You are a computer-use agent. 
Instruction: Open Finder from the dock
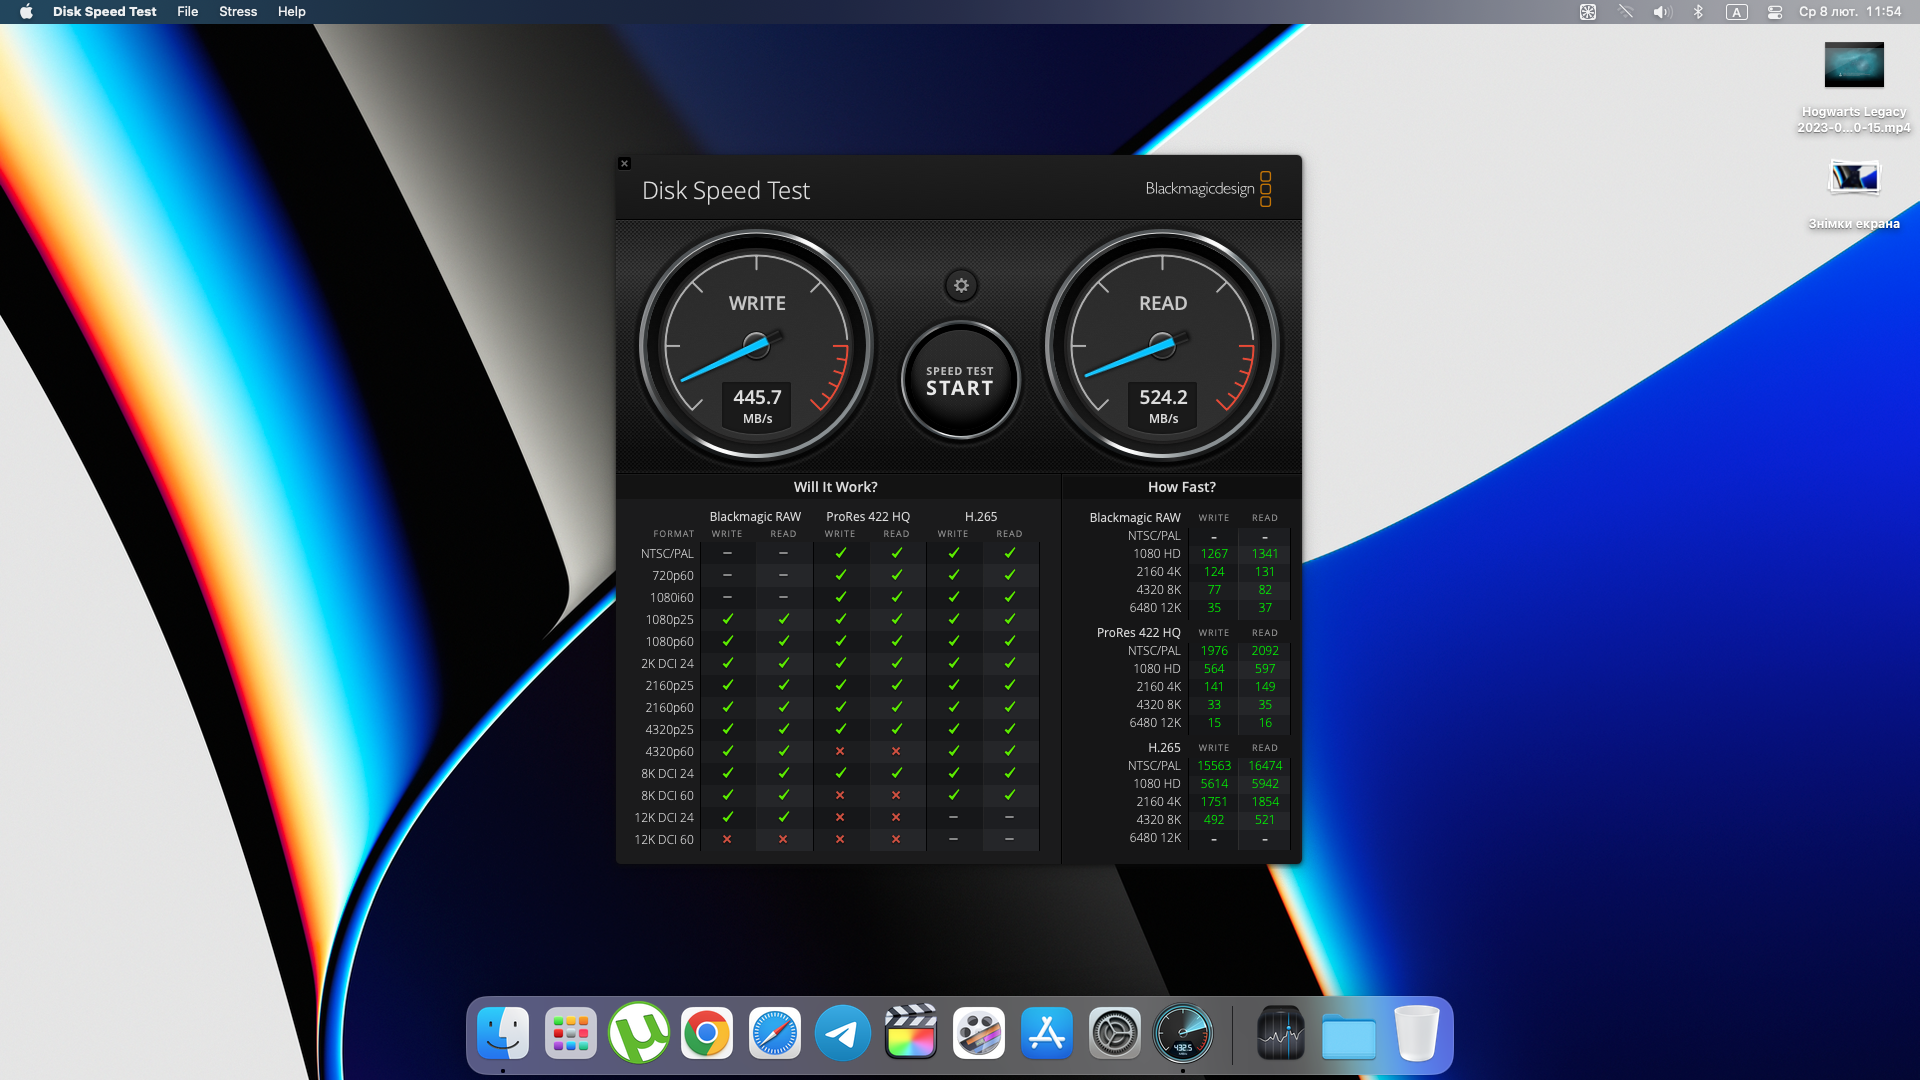point(503,1033)
